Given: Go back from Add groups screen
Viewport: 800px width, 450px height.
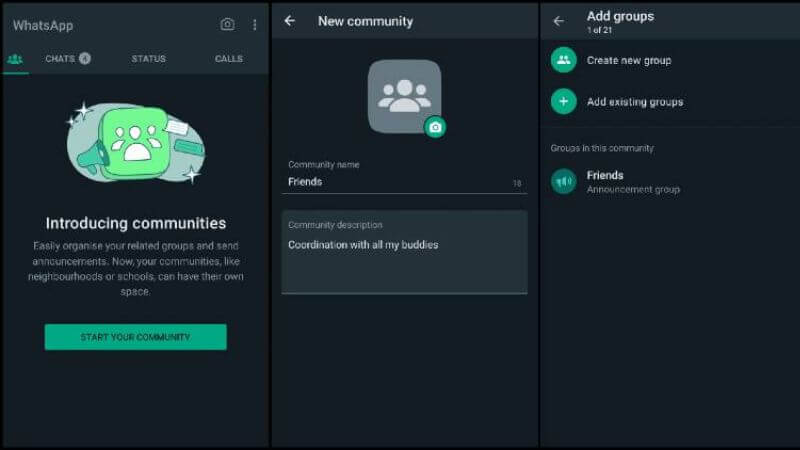Looking at the screenshot, I should pos(559,21).
